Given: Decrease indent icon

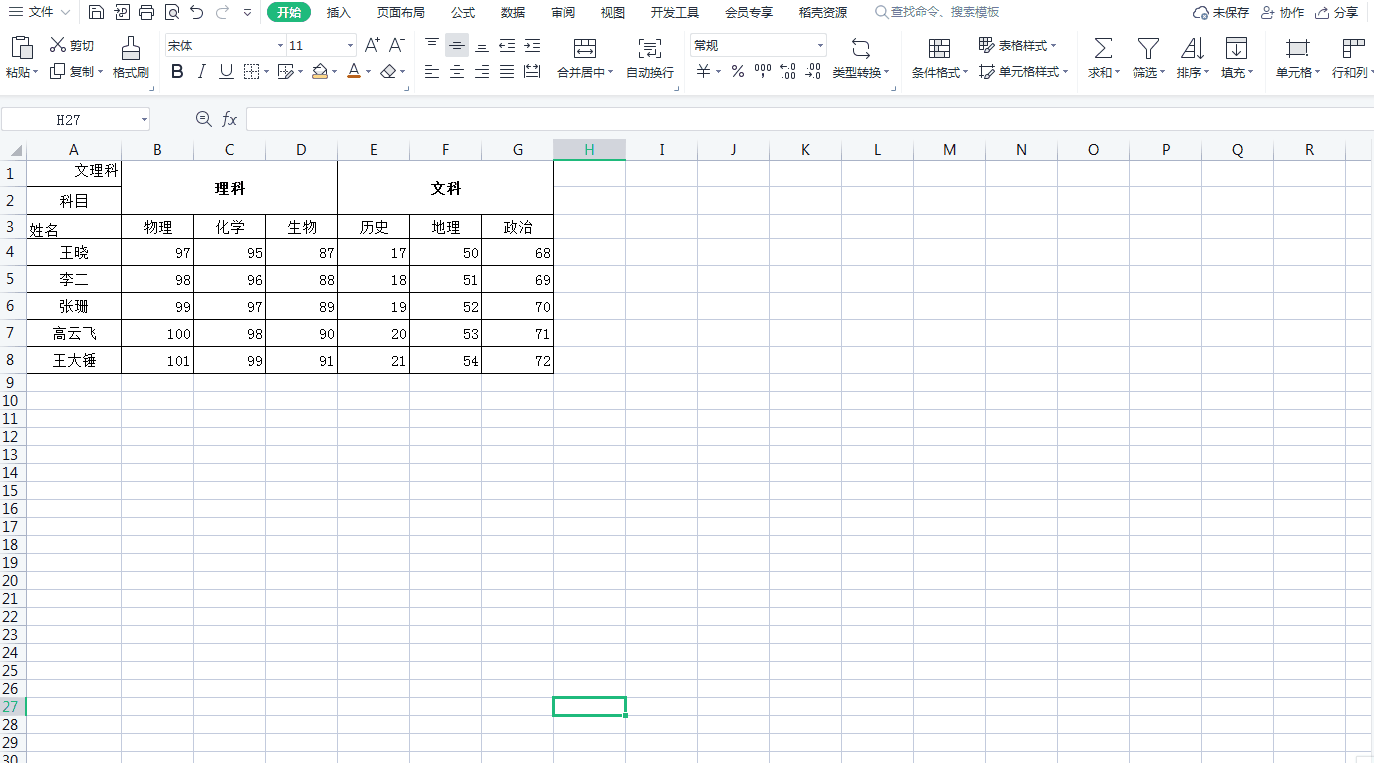Looking at the screenshot, I should (507, 45).
